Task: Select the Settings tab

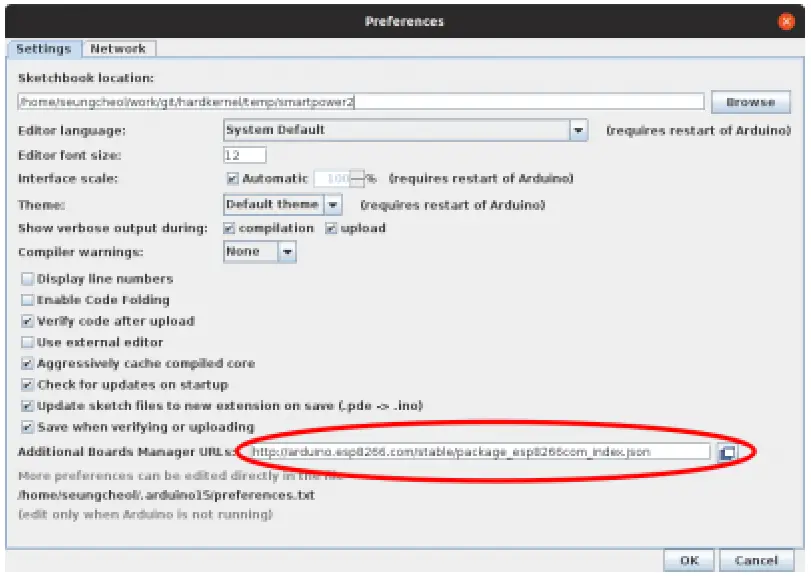Action: pyautogui.click(x=43, y=49)
